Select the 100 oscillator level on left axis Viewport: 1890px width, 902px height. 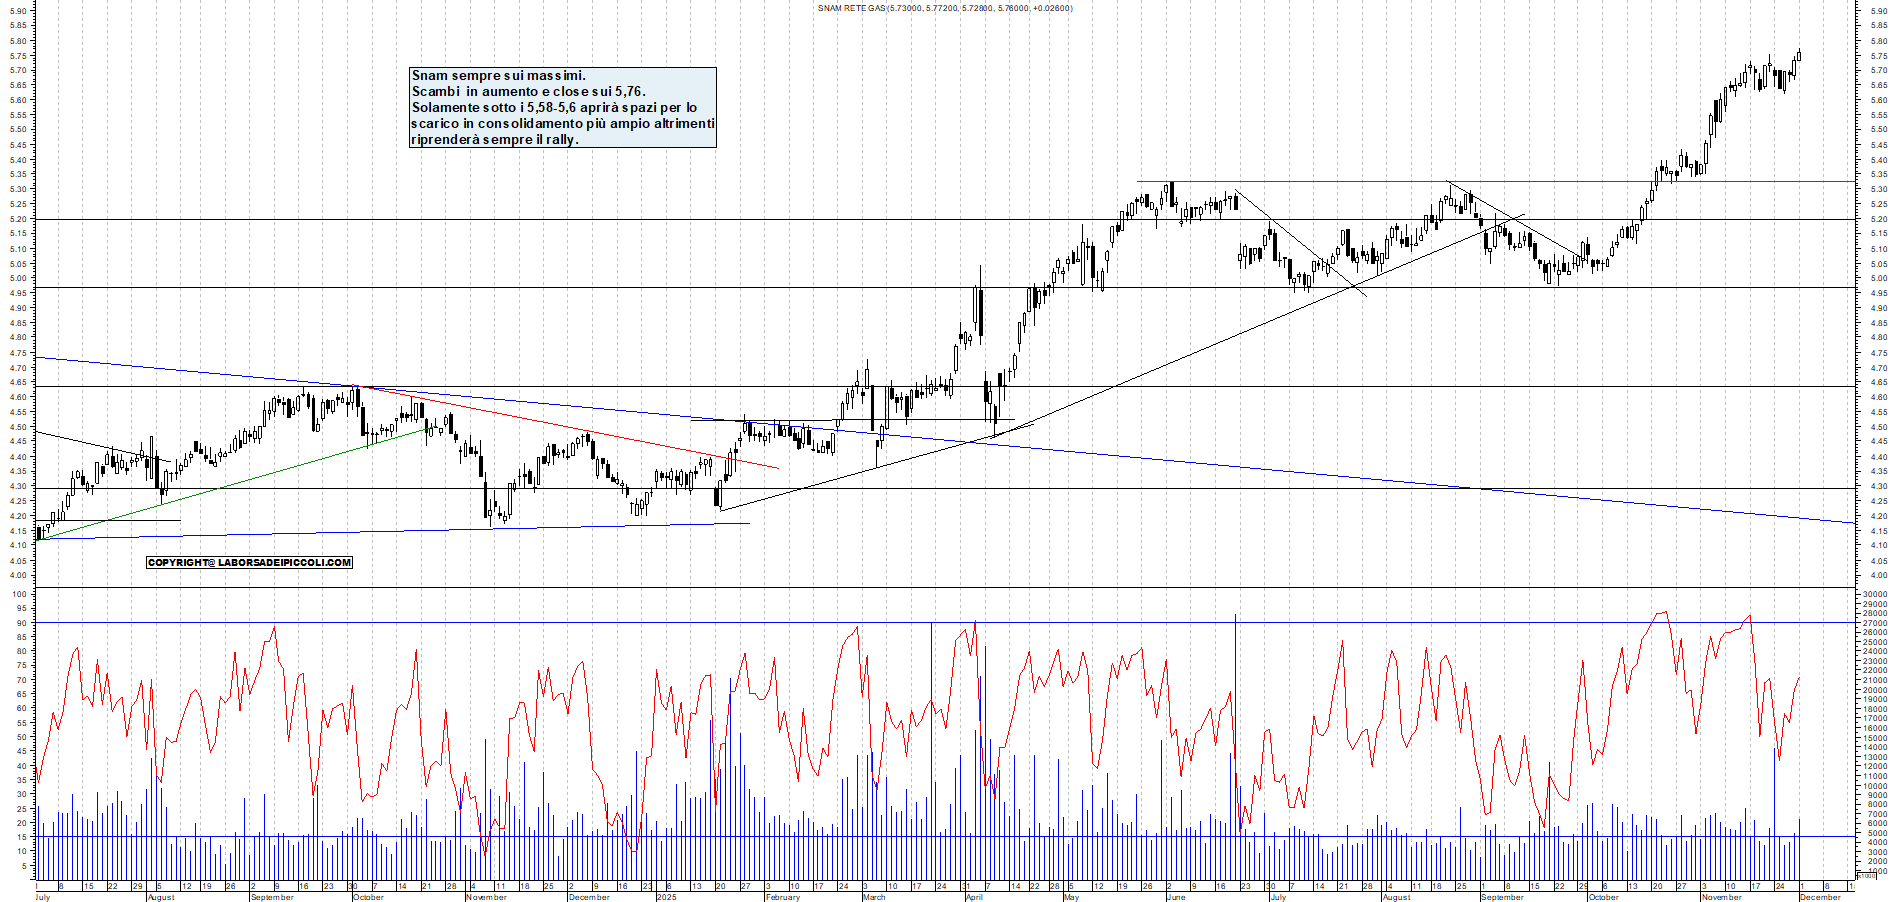pos(19,594)
